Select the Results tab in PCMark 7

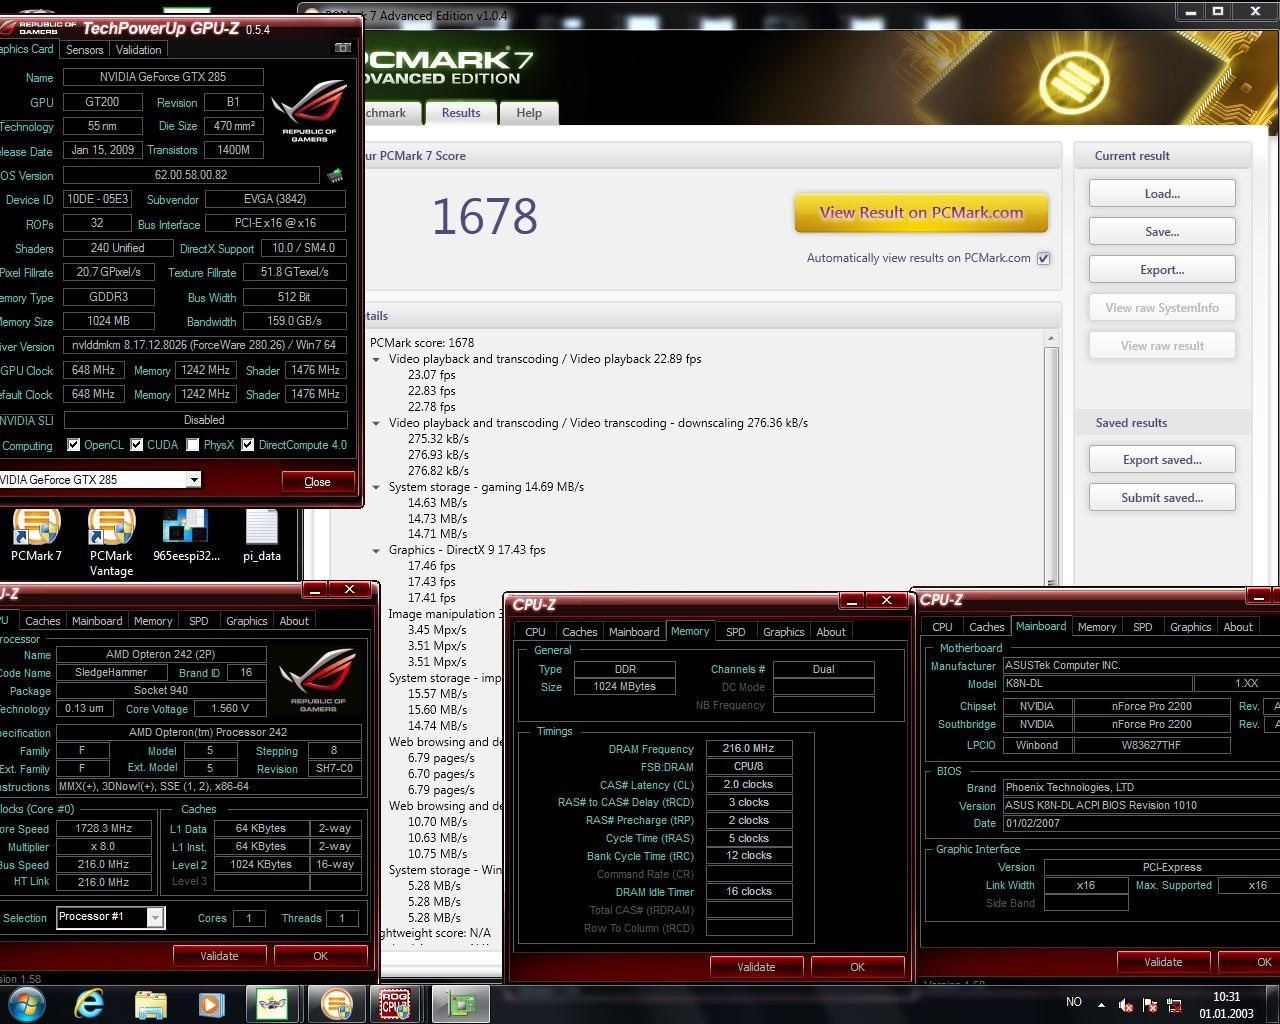click(x=461, y=113)
